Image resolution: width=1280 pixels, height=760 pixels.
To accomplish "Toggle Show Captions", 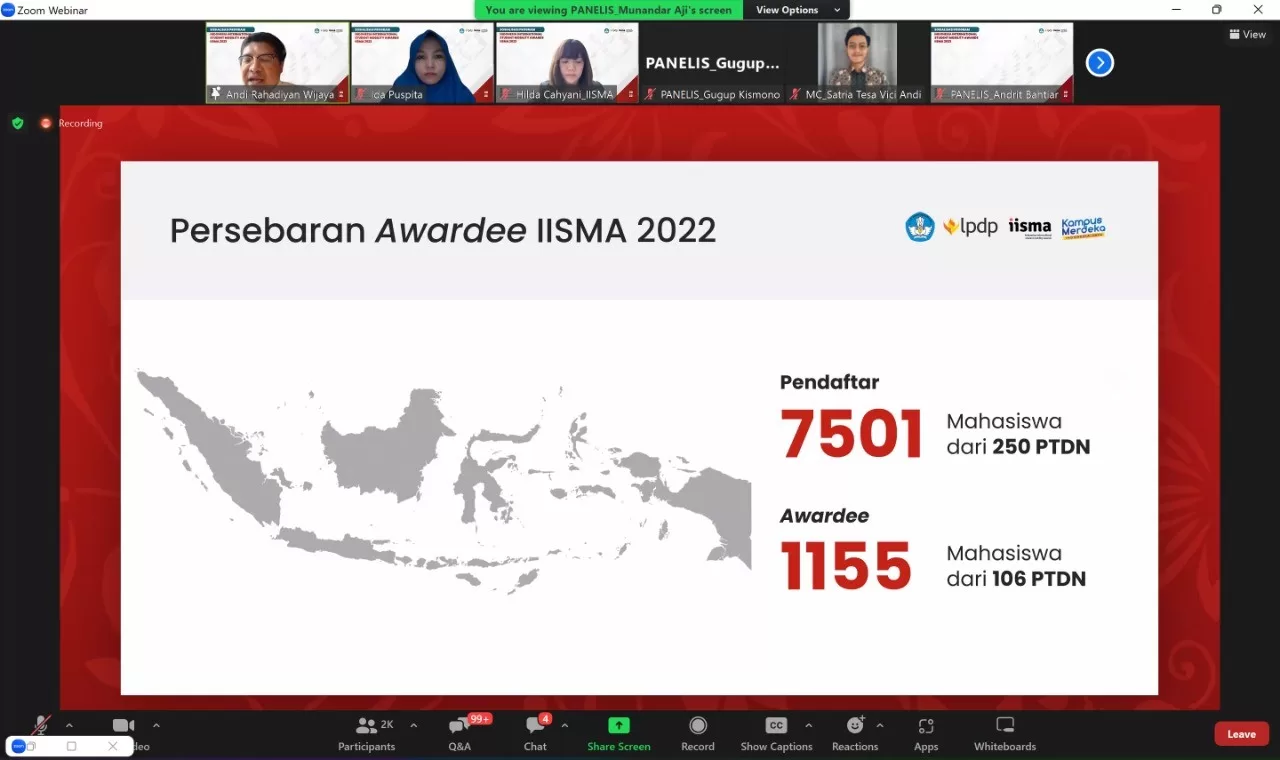I will (776, 733).
